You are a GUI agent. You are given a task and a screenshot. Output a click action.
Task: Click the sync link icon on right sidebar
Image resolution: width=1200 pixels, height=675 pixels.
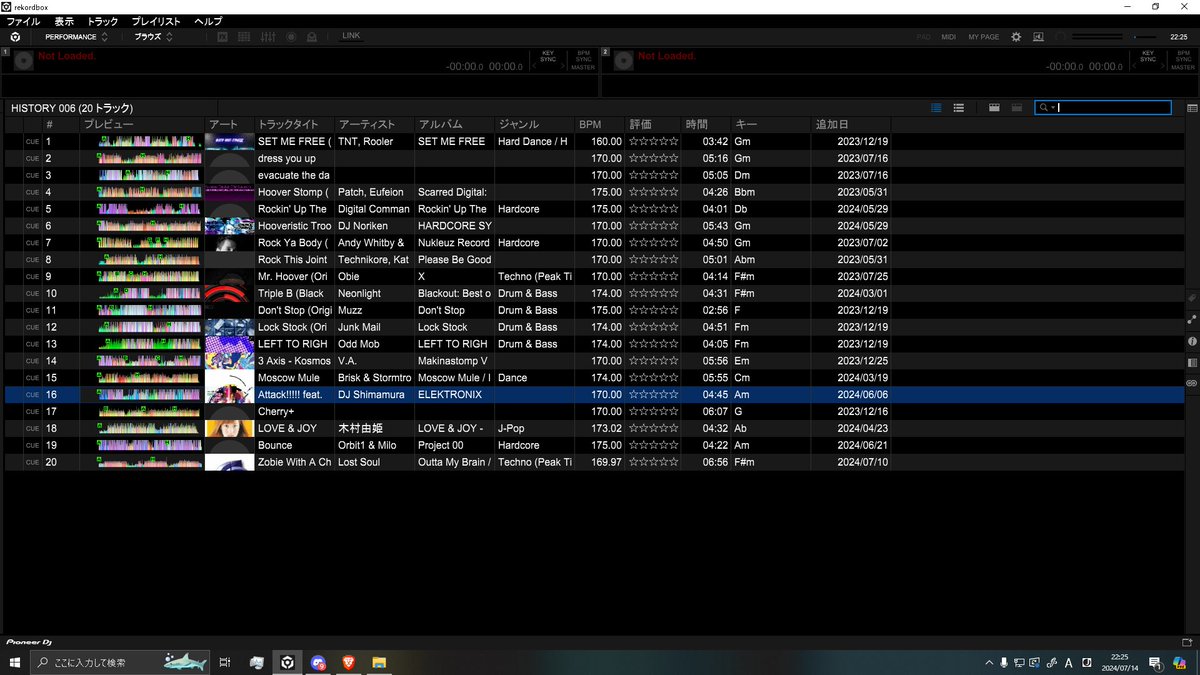coord(1192,383)
